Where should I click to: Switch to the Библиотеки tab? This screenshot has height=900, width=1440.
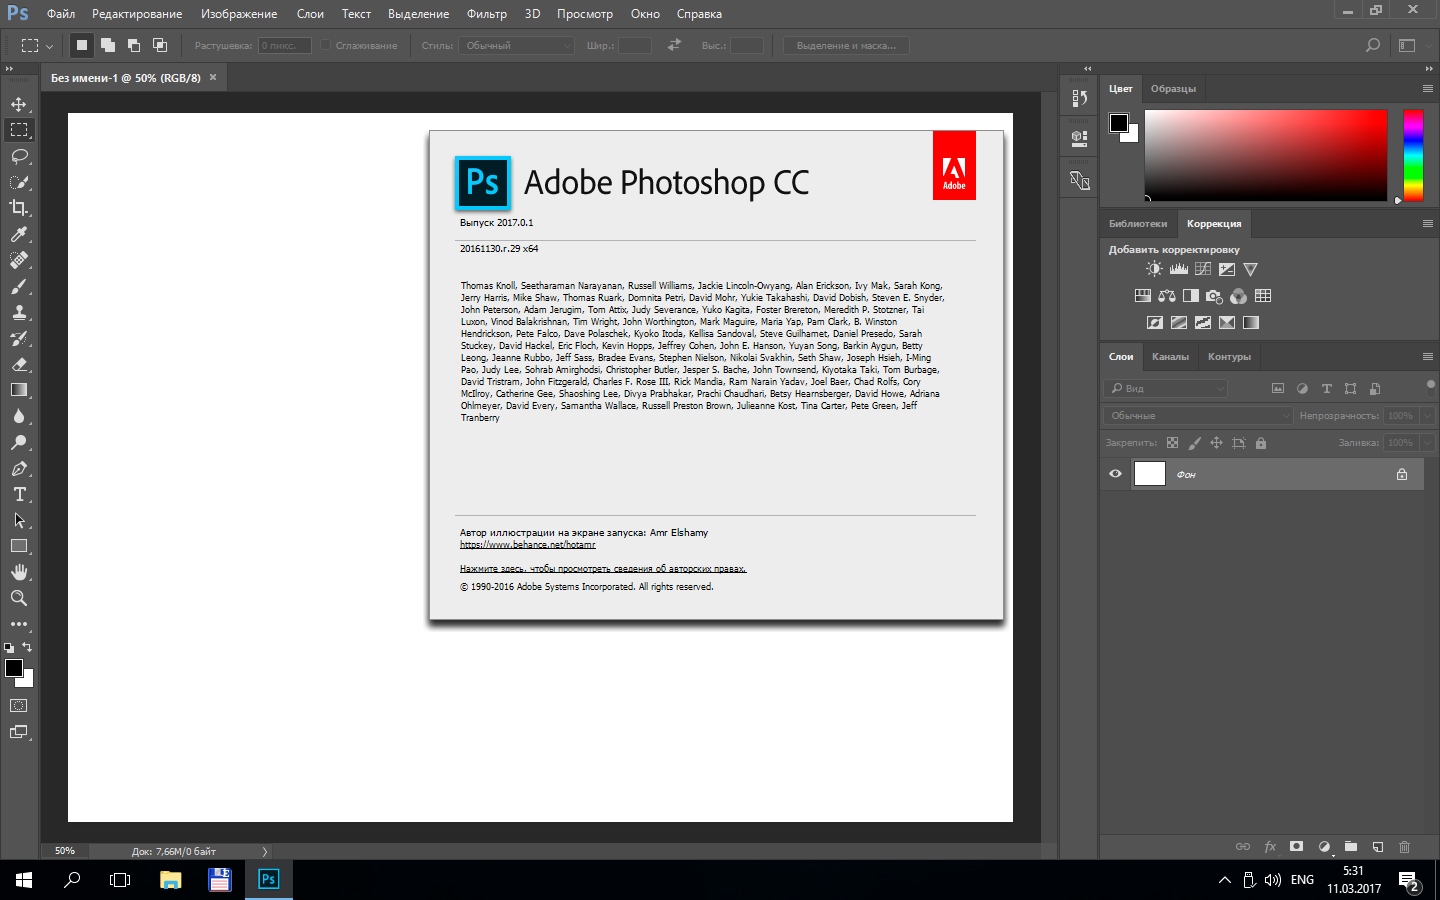click(1138, 224)
